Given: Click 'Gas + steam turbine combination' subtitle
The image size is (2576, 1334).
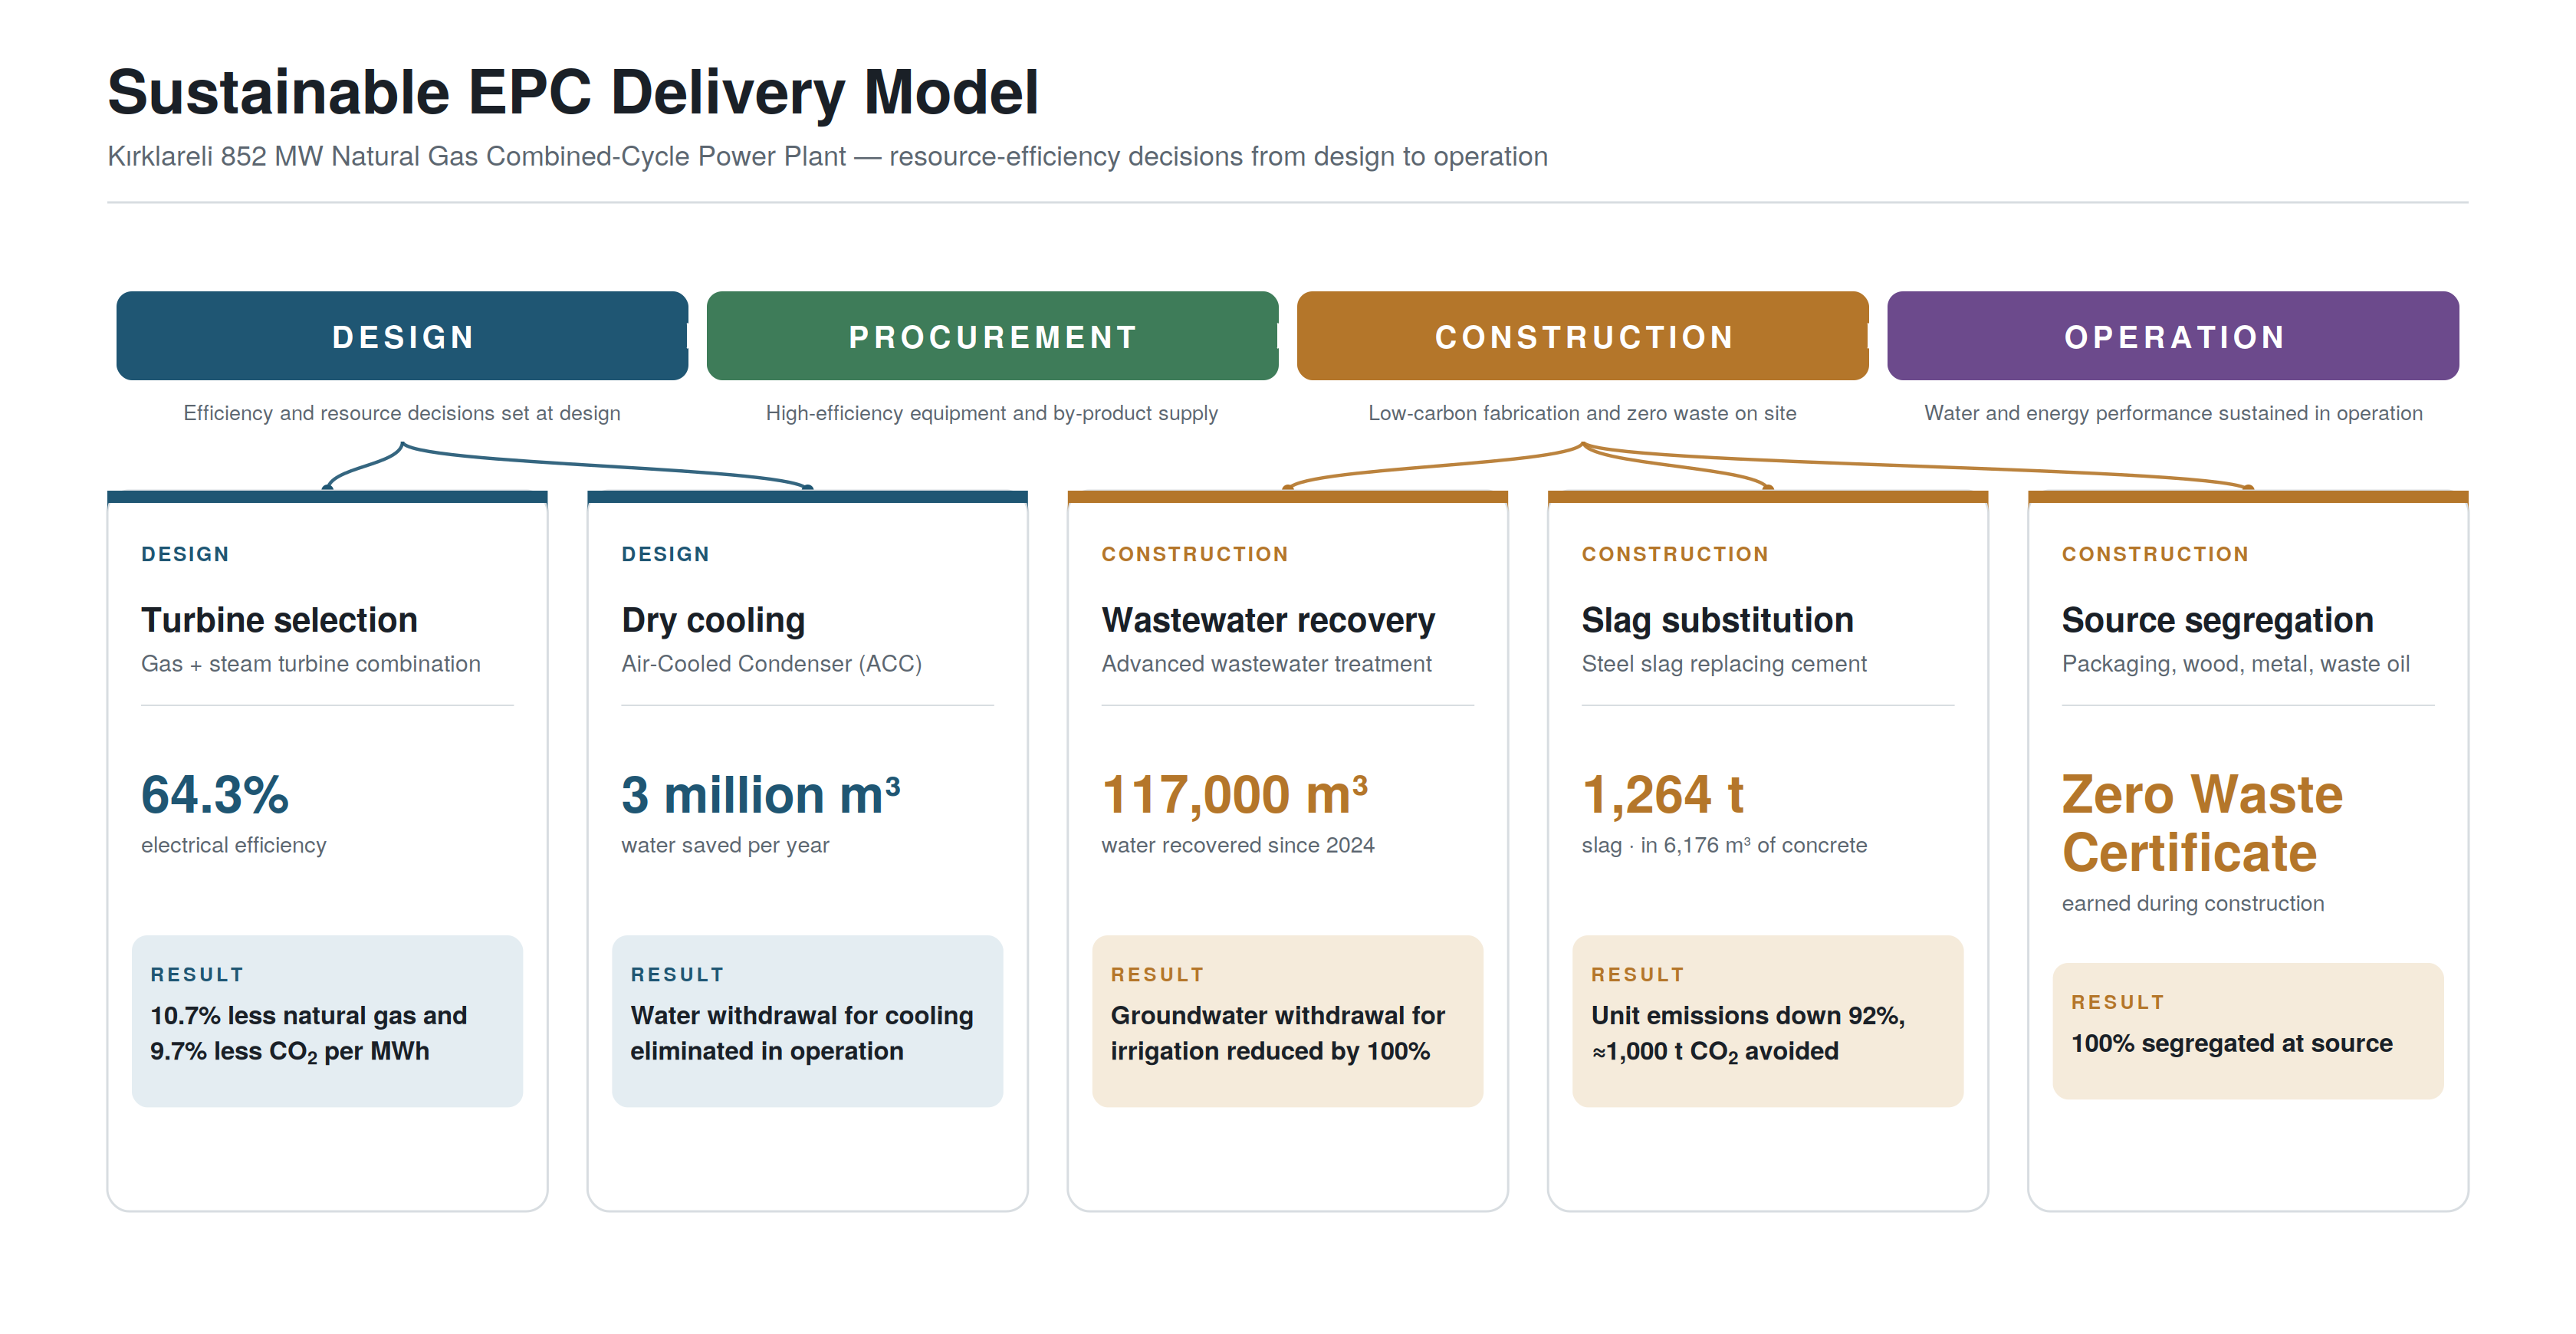Looking at the screenshot, I should (x=311, y=664).
